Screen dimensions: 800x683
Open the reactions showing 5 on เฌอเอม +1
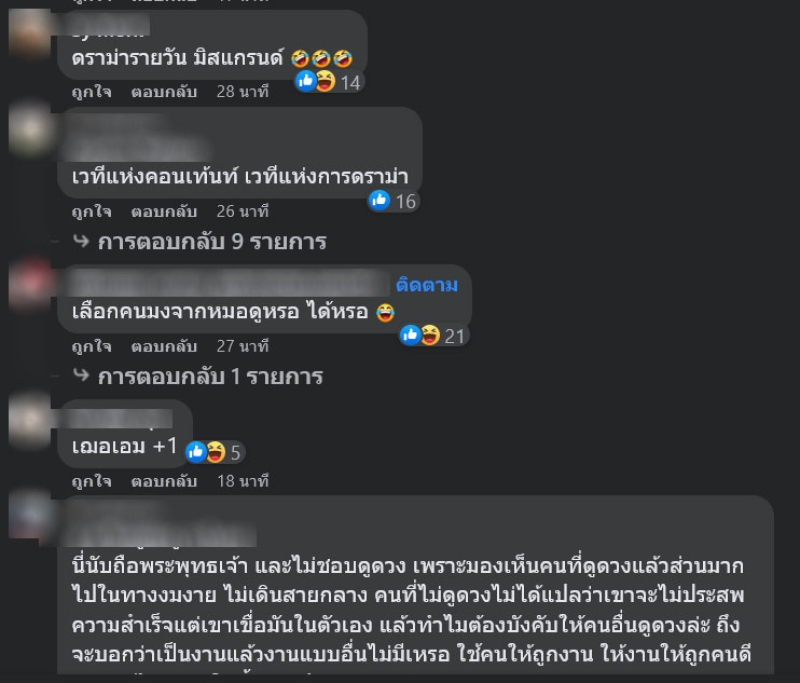(x=215, y=452)
